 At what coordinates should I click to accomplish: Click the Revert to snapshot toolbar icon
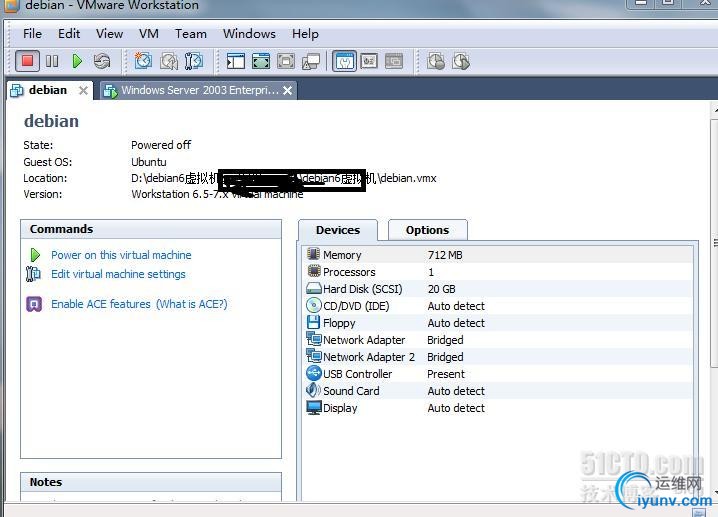(169, 61)
